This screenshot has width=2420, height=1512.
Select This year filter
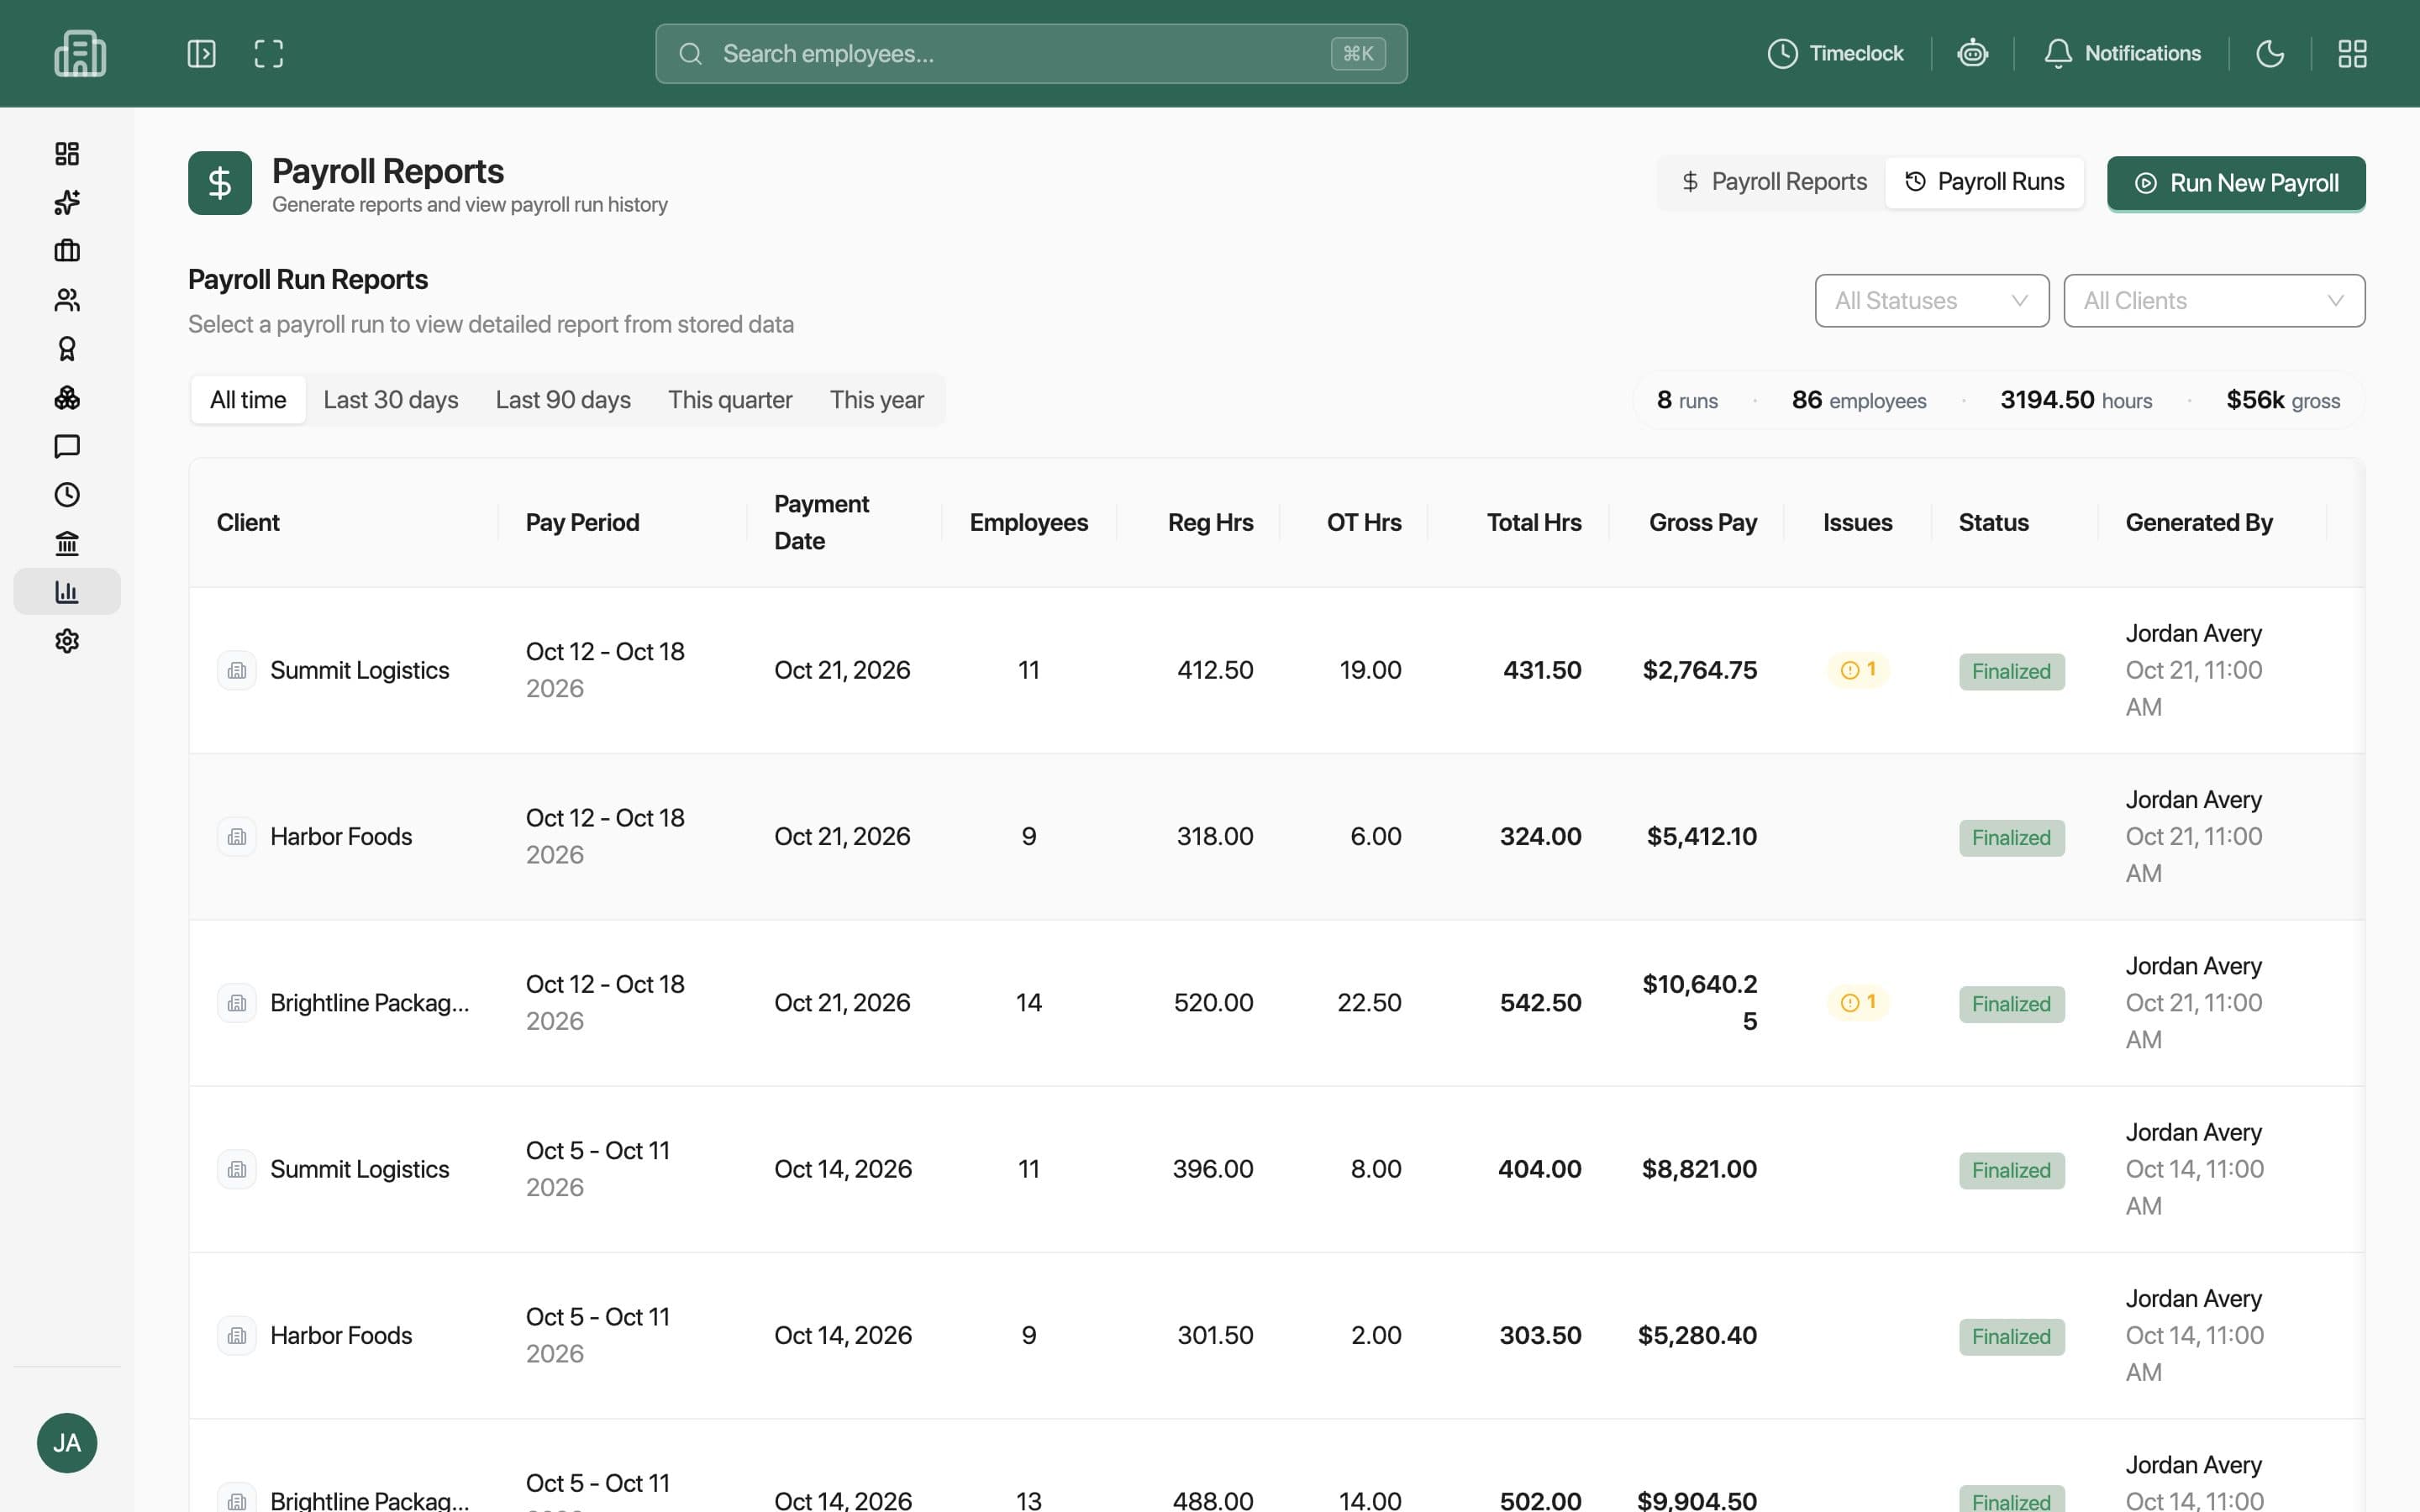(876, 400)
